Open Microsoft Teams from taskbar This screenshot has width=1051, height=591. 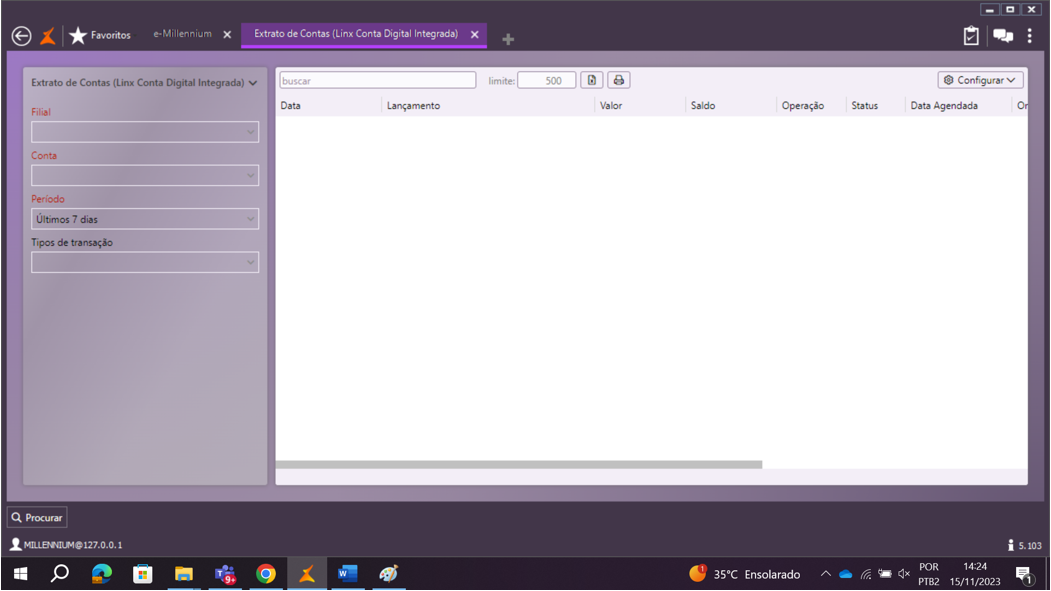tap(225, 574)
